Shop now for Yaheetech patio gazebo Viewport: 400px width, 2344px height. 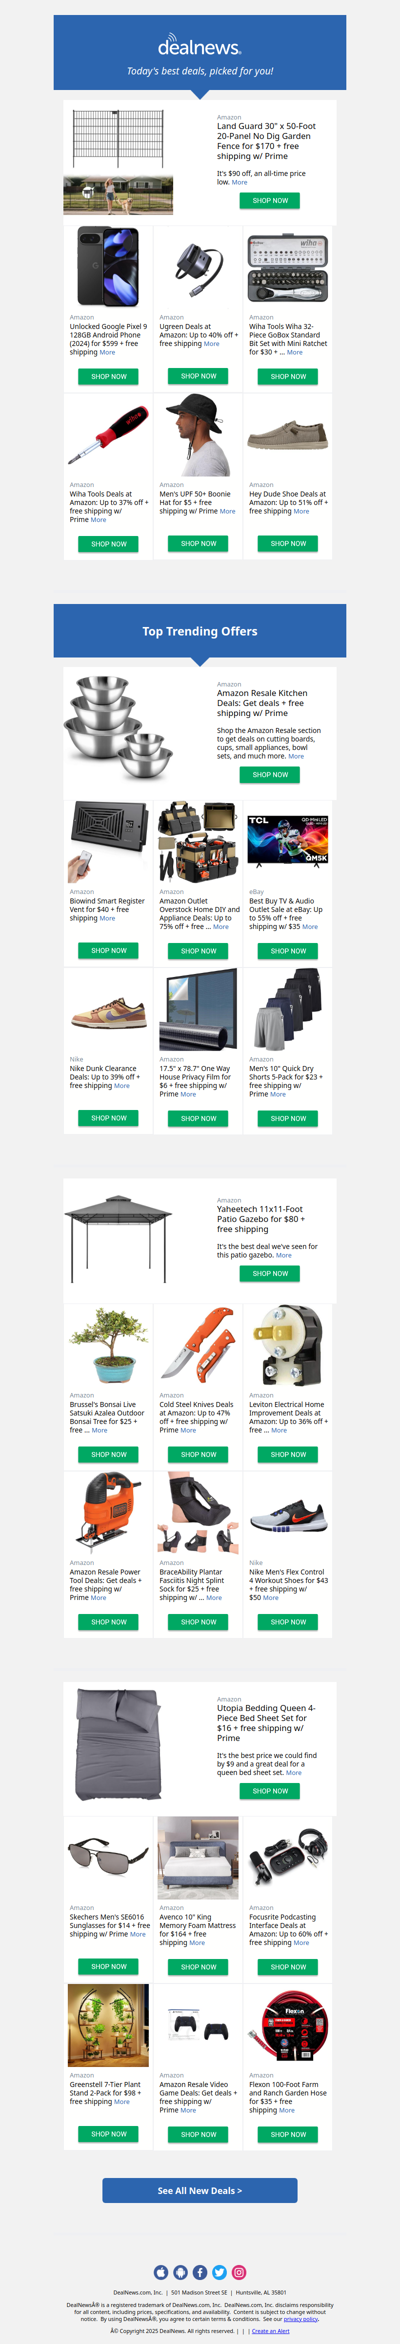pyautogui.click(x=270, y=1273)
